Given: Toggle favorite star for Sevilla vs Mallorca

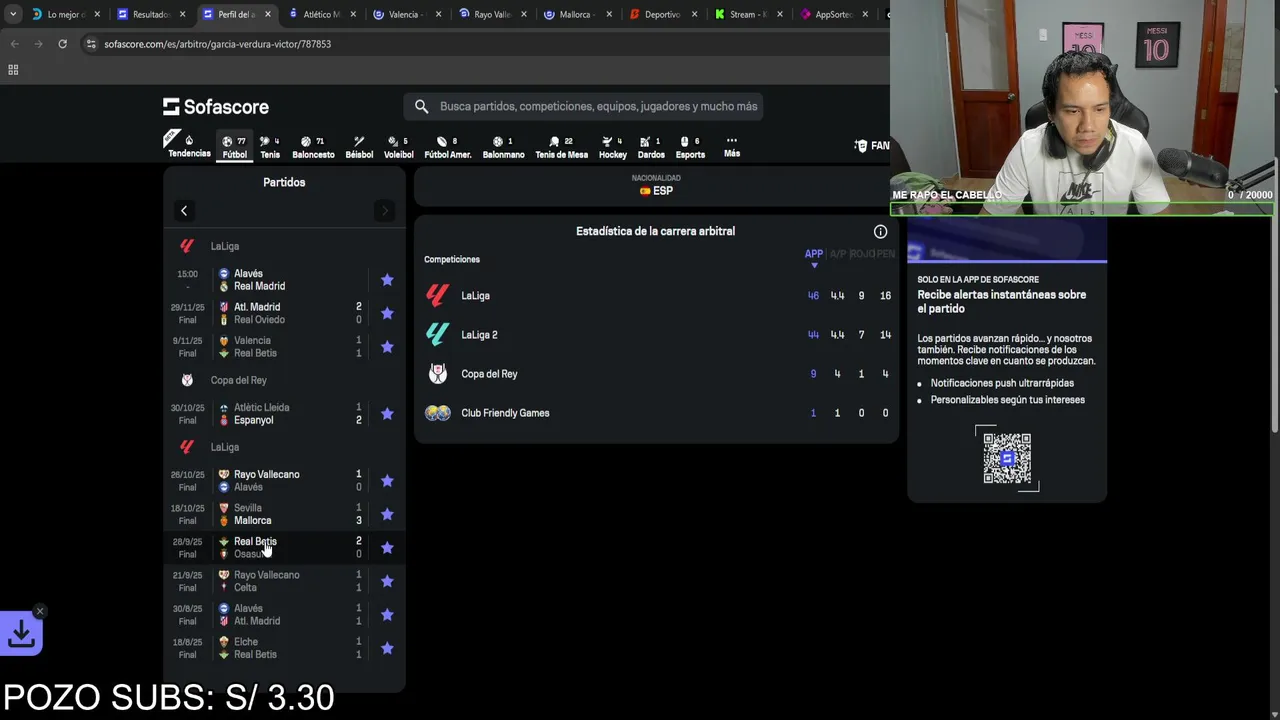Looking at the screenshot, I should point(387,514).
